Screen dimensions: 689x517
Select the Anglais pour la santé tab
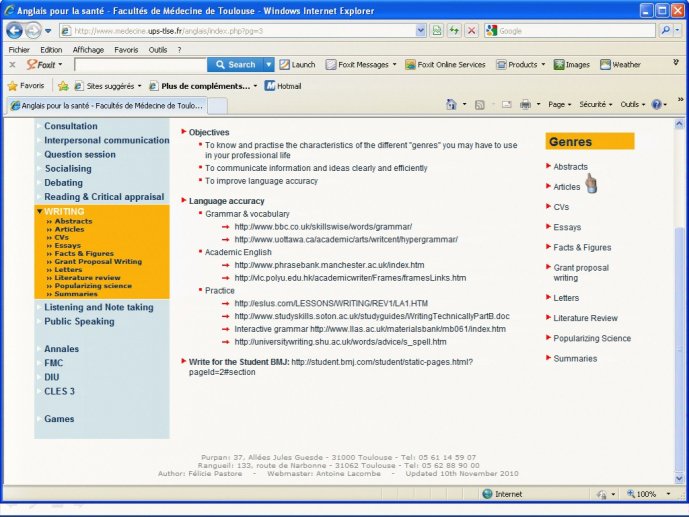106,106
